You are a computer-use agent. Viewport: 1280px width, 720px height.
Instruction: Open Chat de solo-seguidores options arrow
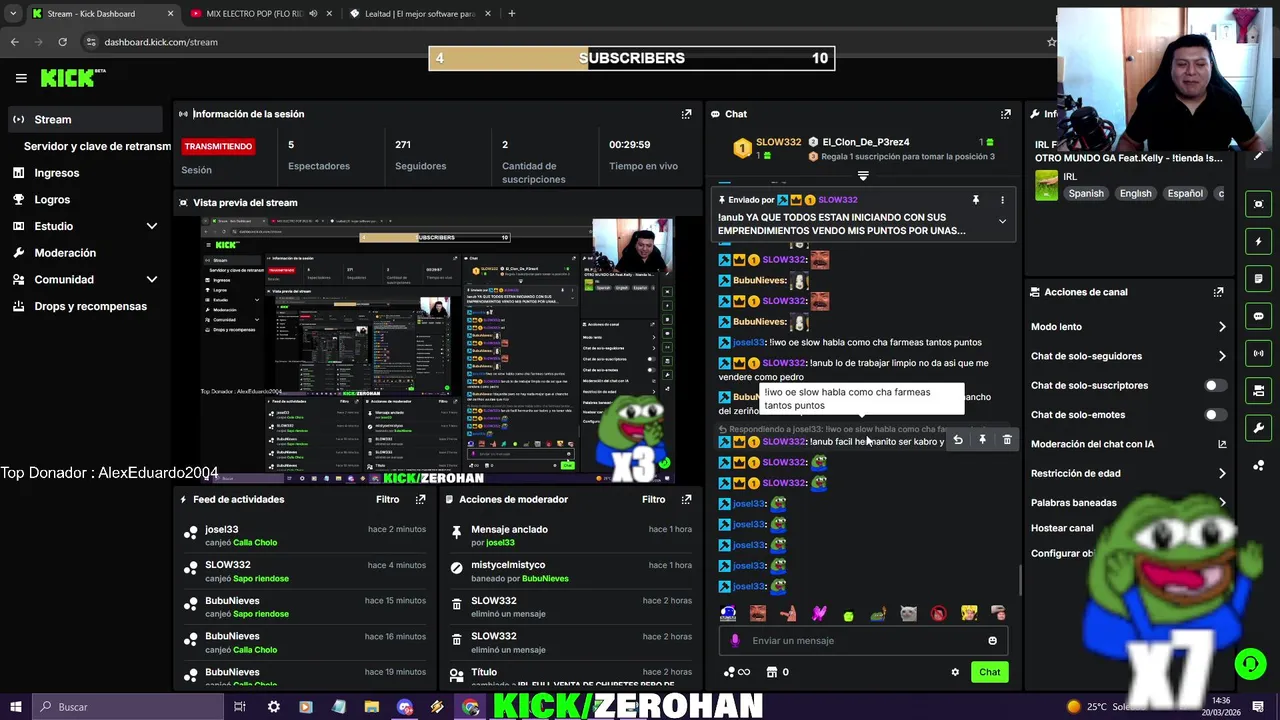(1222, 356)
